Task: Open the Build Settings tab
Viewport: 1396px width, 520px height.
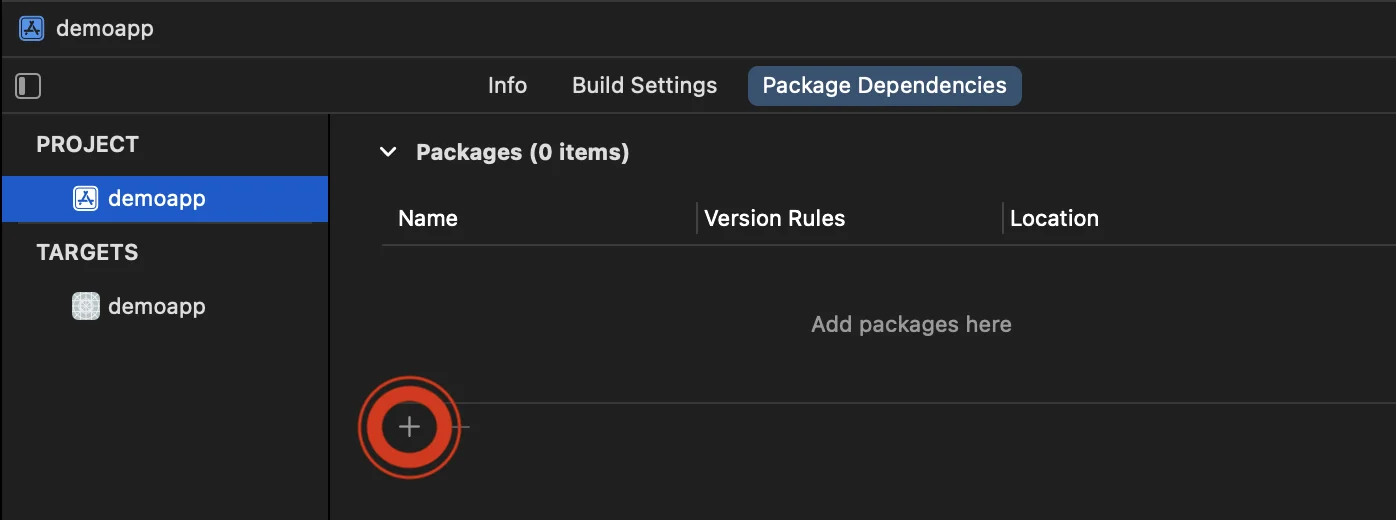Action: tap(644, 86)
